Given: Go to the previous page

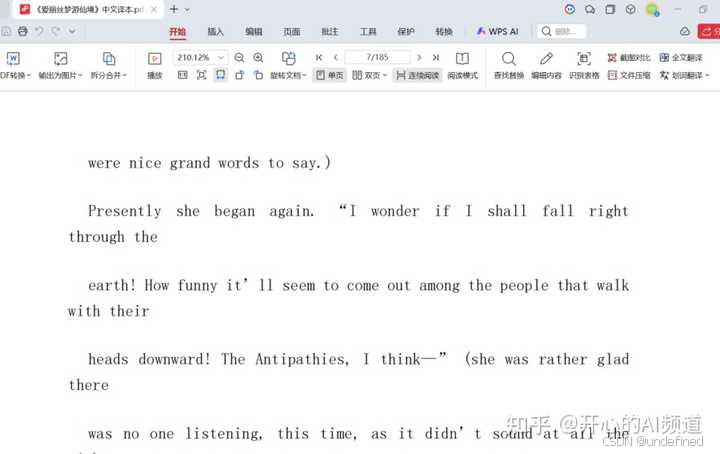Looking at the screenshot, I should [336, 57].
